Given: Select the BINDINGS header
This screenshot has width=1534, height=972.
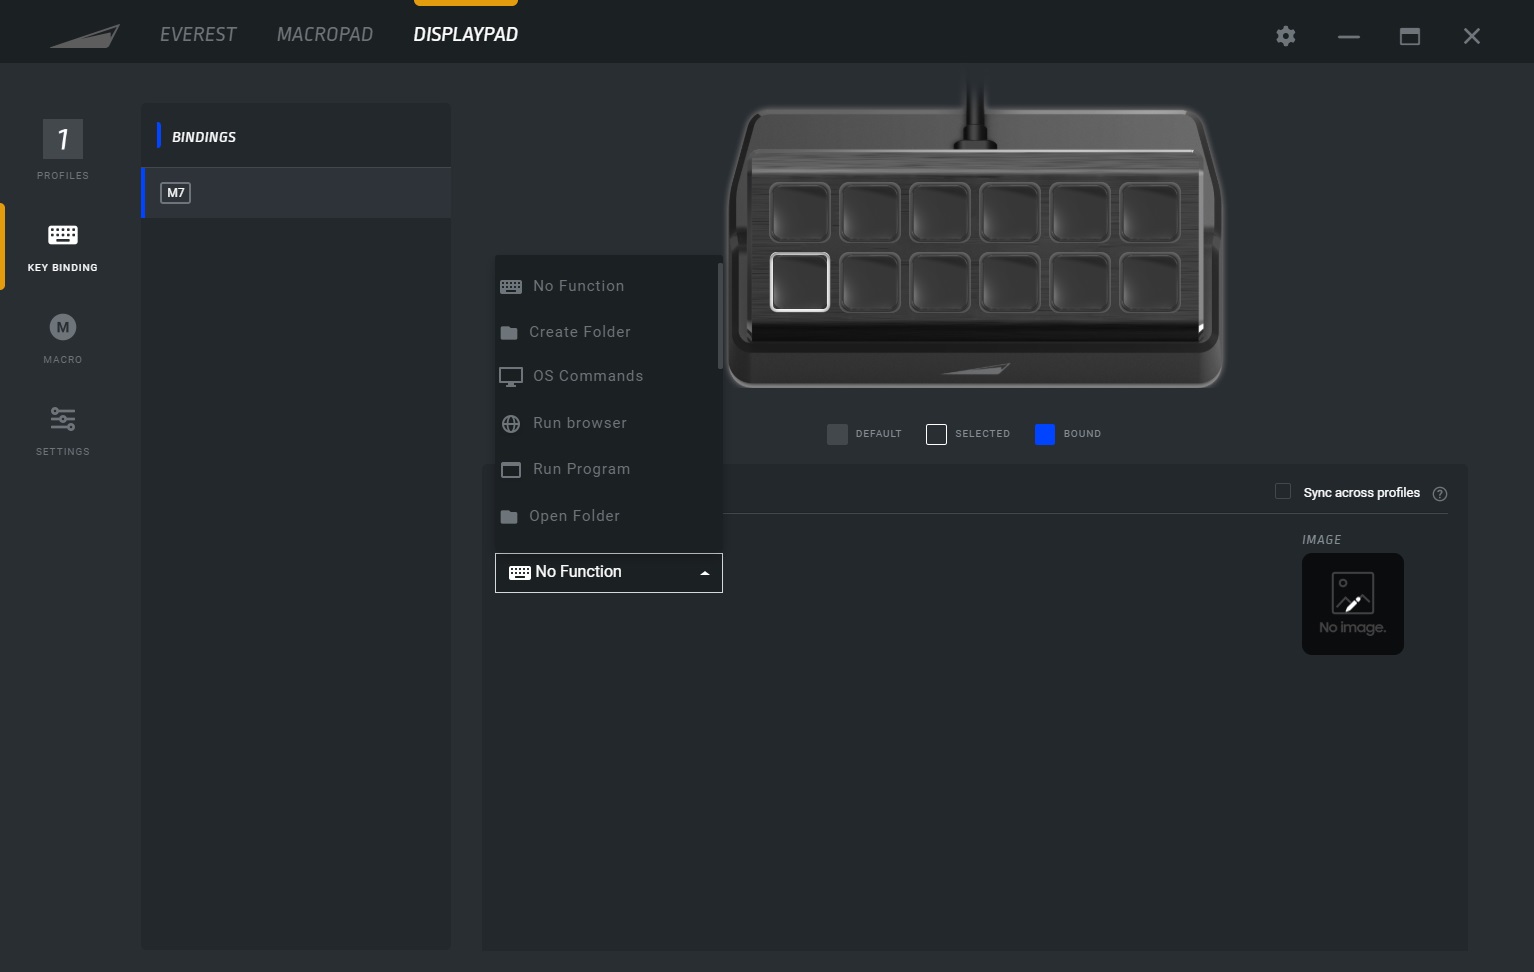Looking at the screenshot, I should pyautogui.click(x=204, y=137).
